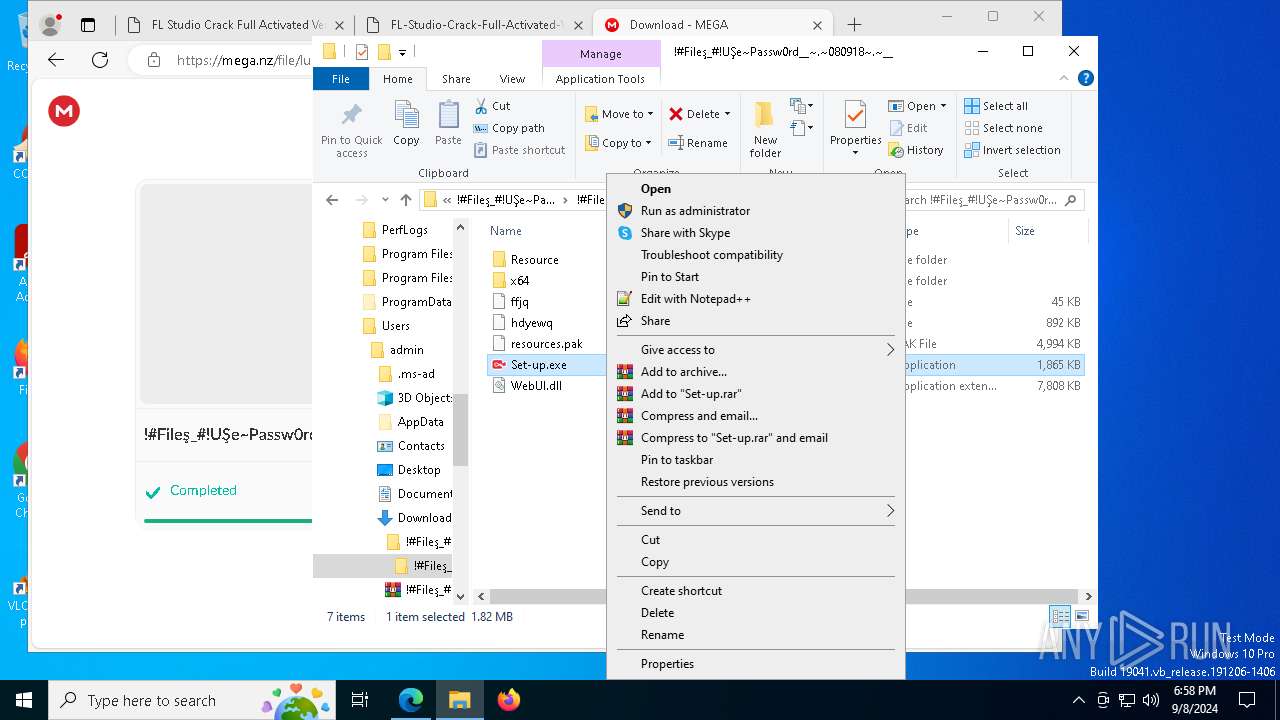Switch to large icons view button
1280x720 pixels.
(1081, 616)
